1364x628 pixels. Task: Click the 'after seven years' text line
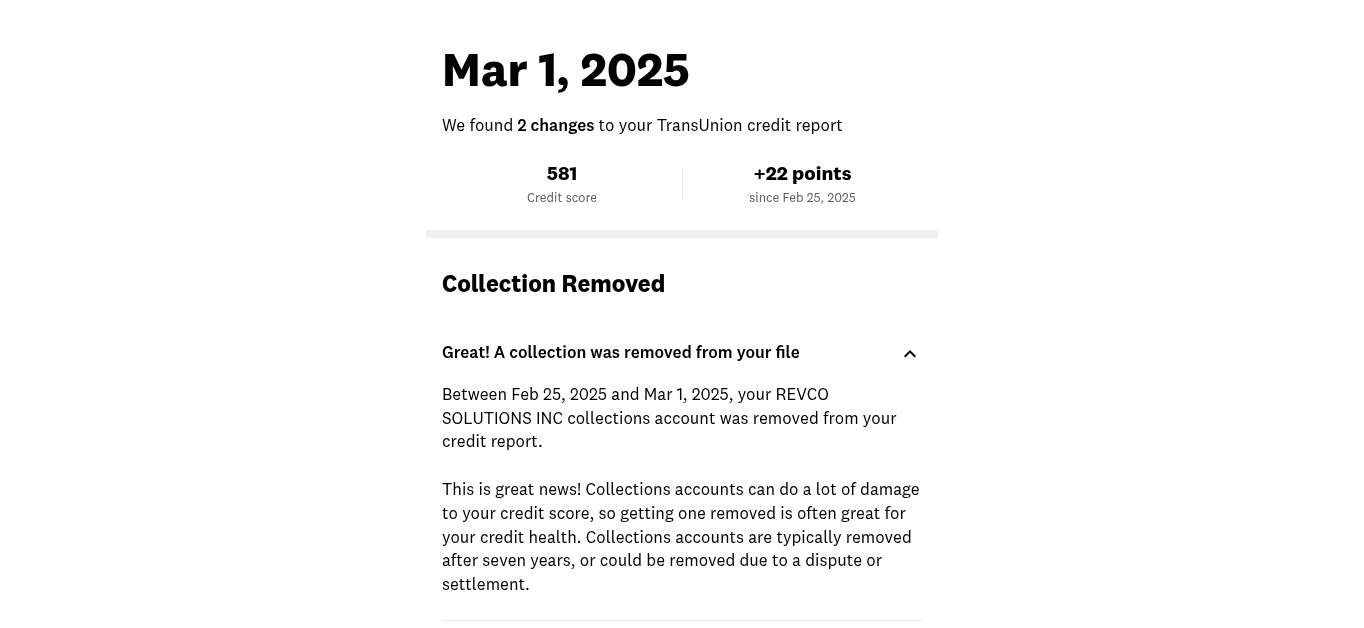[662, 560]
